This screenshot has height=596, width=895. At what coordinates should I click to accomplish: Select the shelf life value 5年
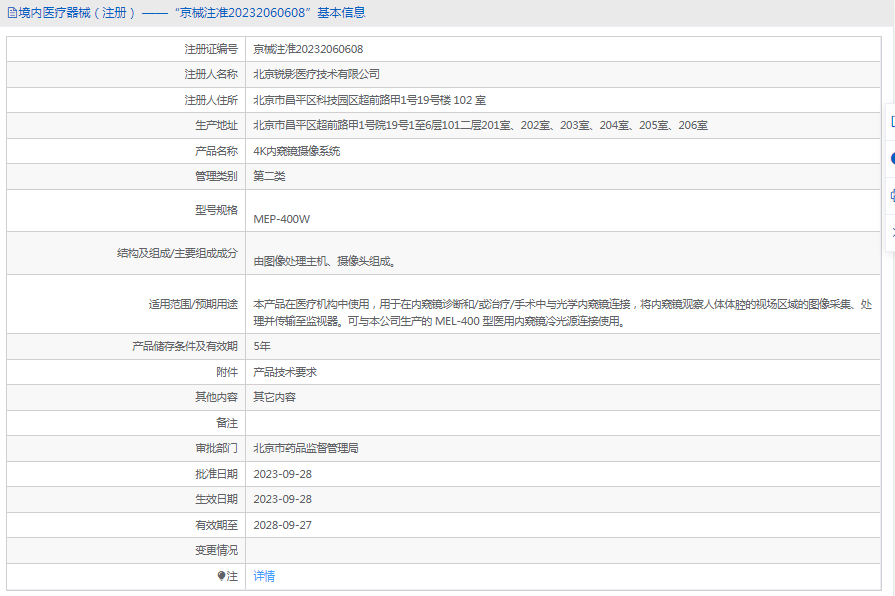coord(262,346)
